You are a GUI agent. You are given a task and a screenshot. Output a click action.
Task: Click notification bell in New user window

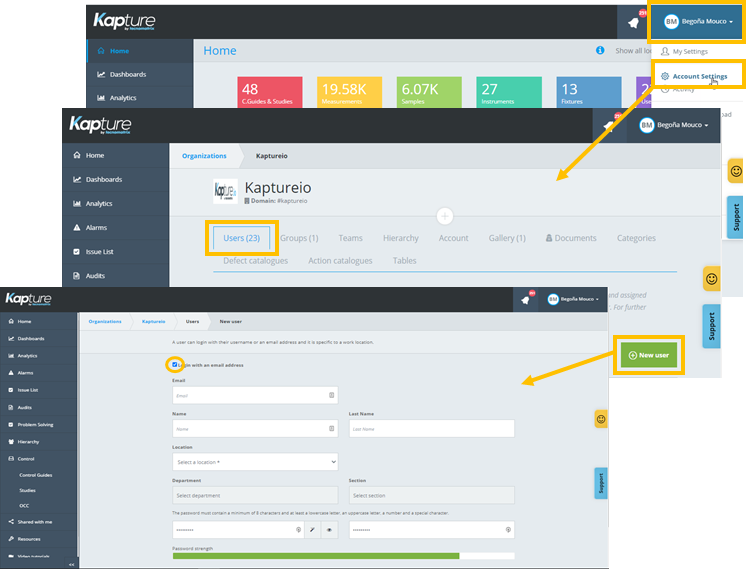[525, 300]
